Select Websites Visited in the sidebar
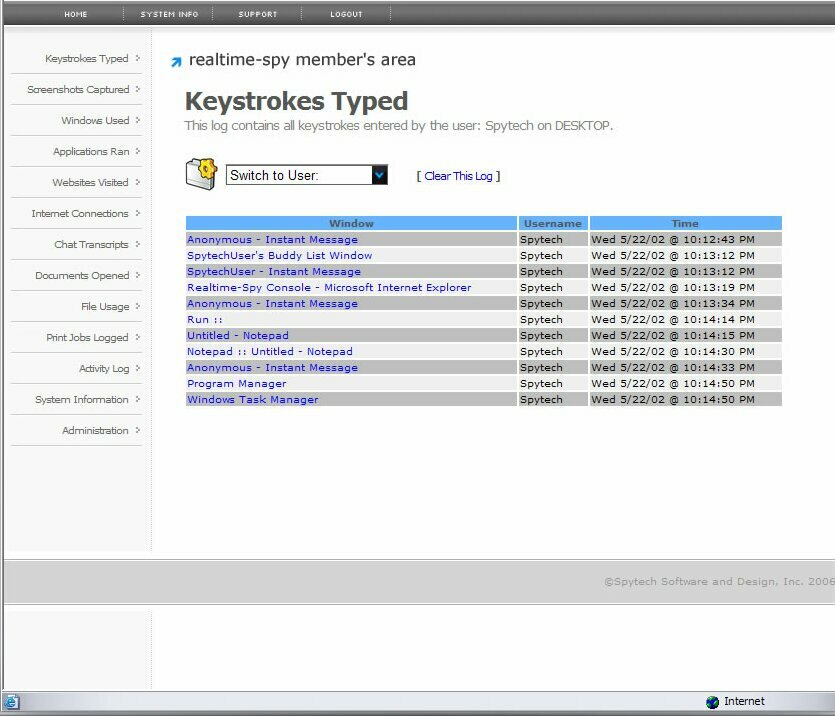Screen dimensions: 835x716 (x=90, y=183)
